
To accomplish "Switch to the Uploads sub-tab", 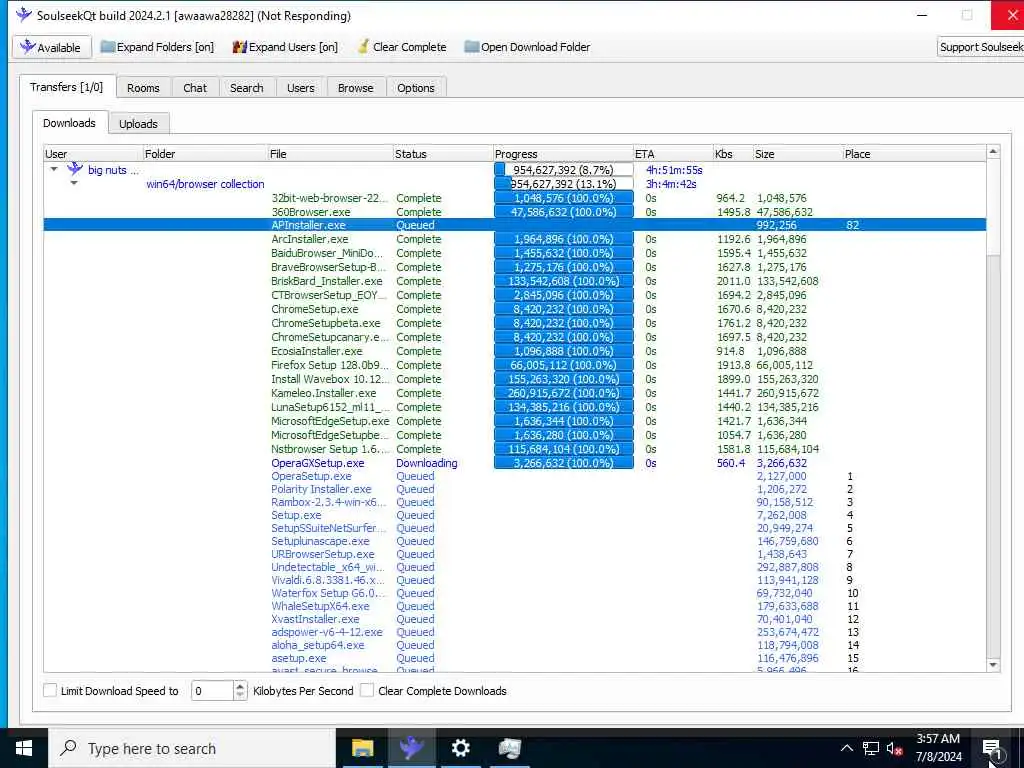I will pyautogui.click(x=138, y=123).
